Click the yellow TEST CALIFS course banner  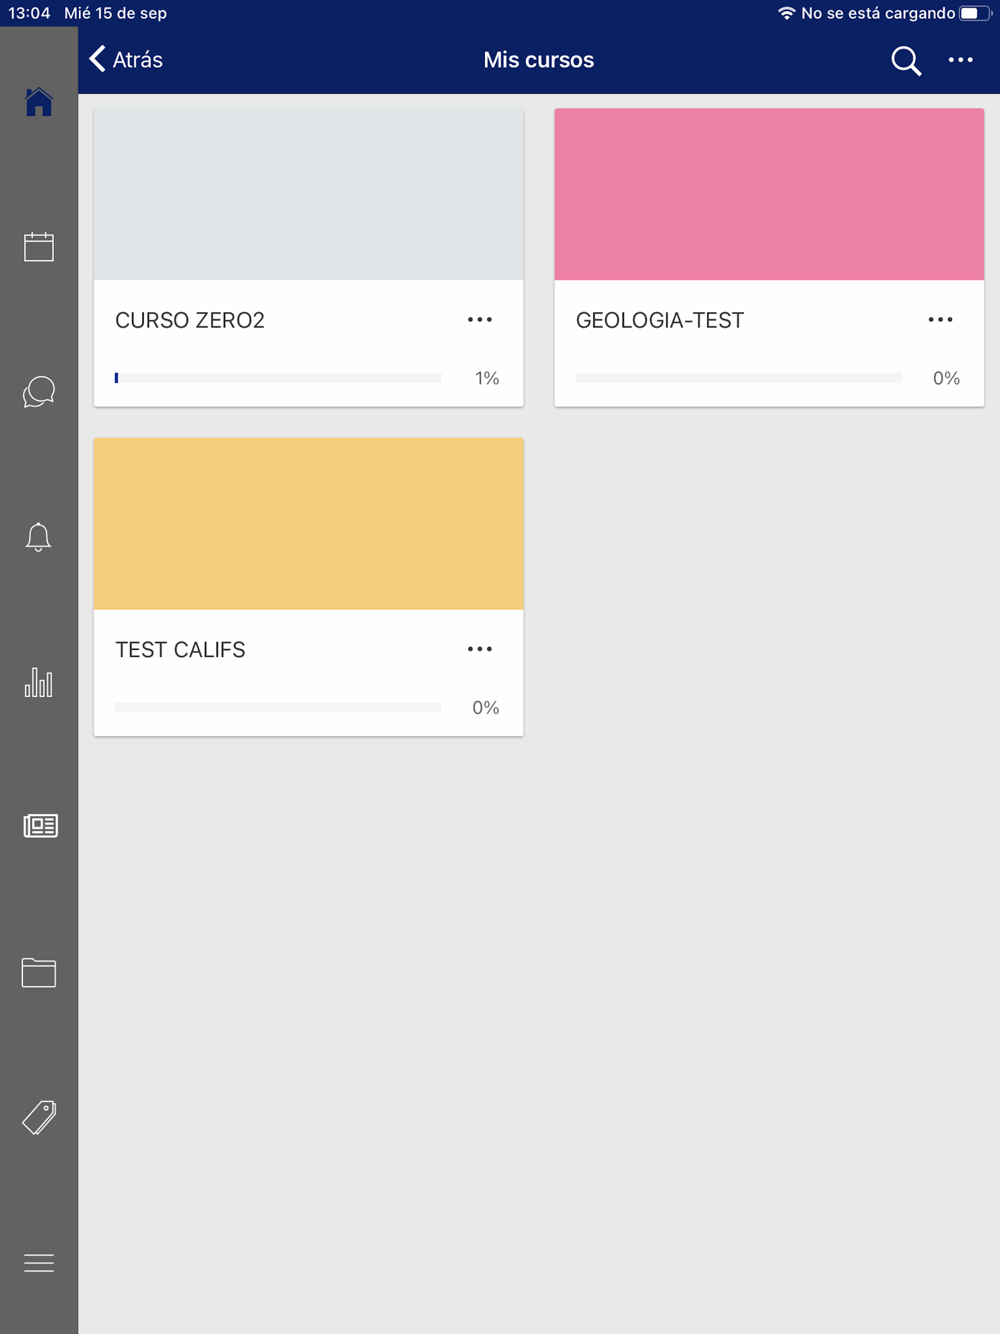tap(308, 523)
